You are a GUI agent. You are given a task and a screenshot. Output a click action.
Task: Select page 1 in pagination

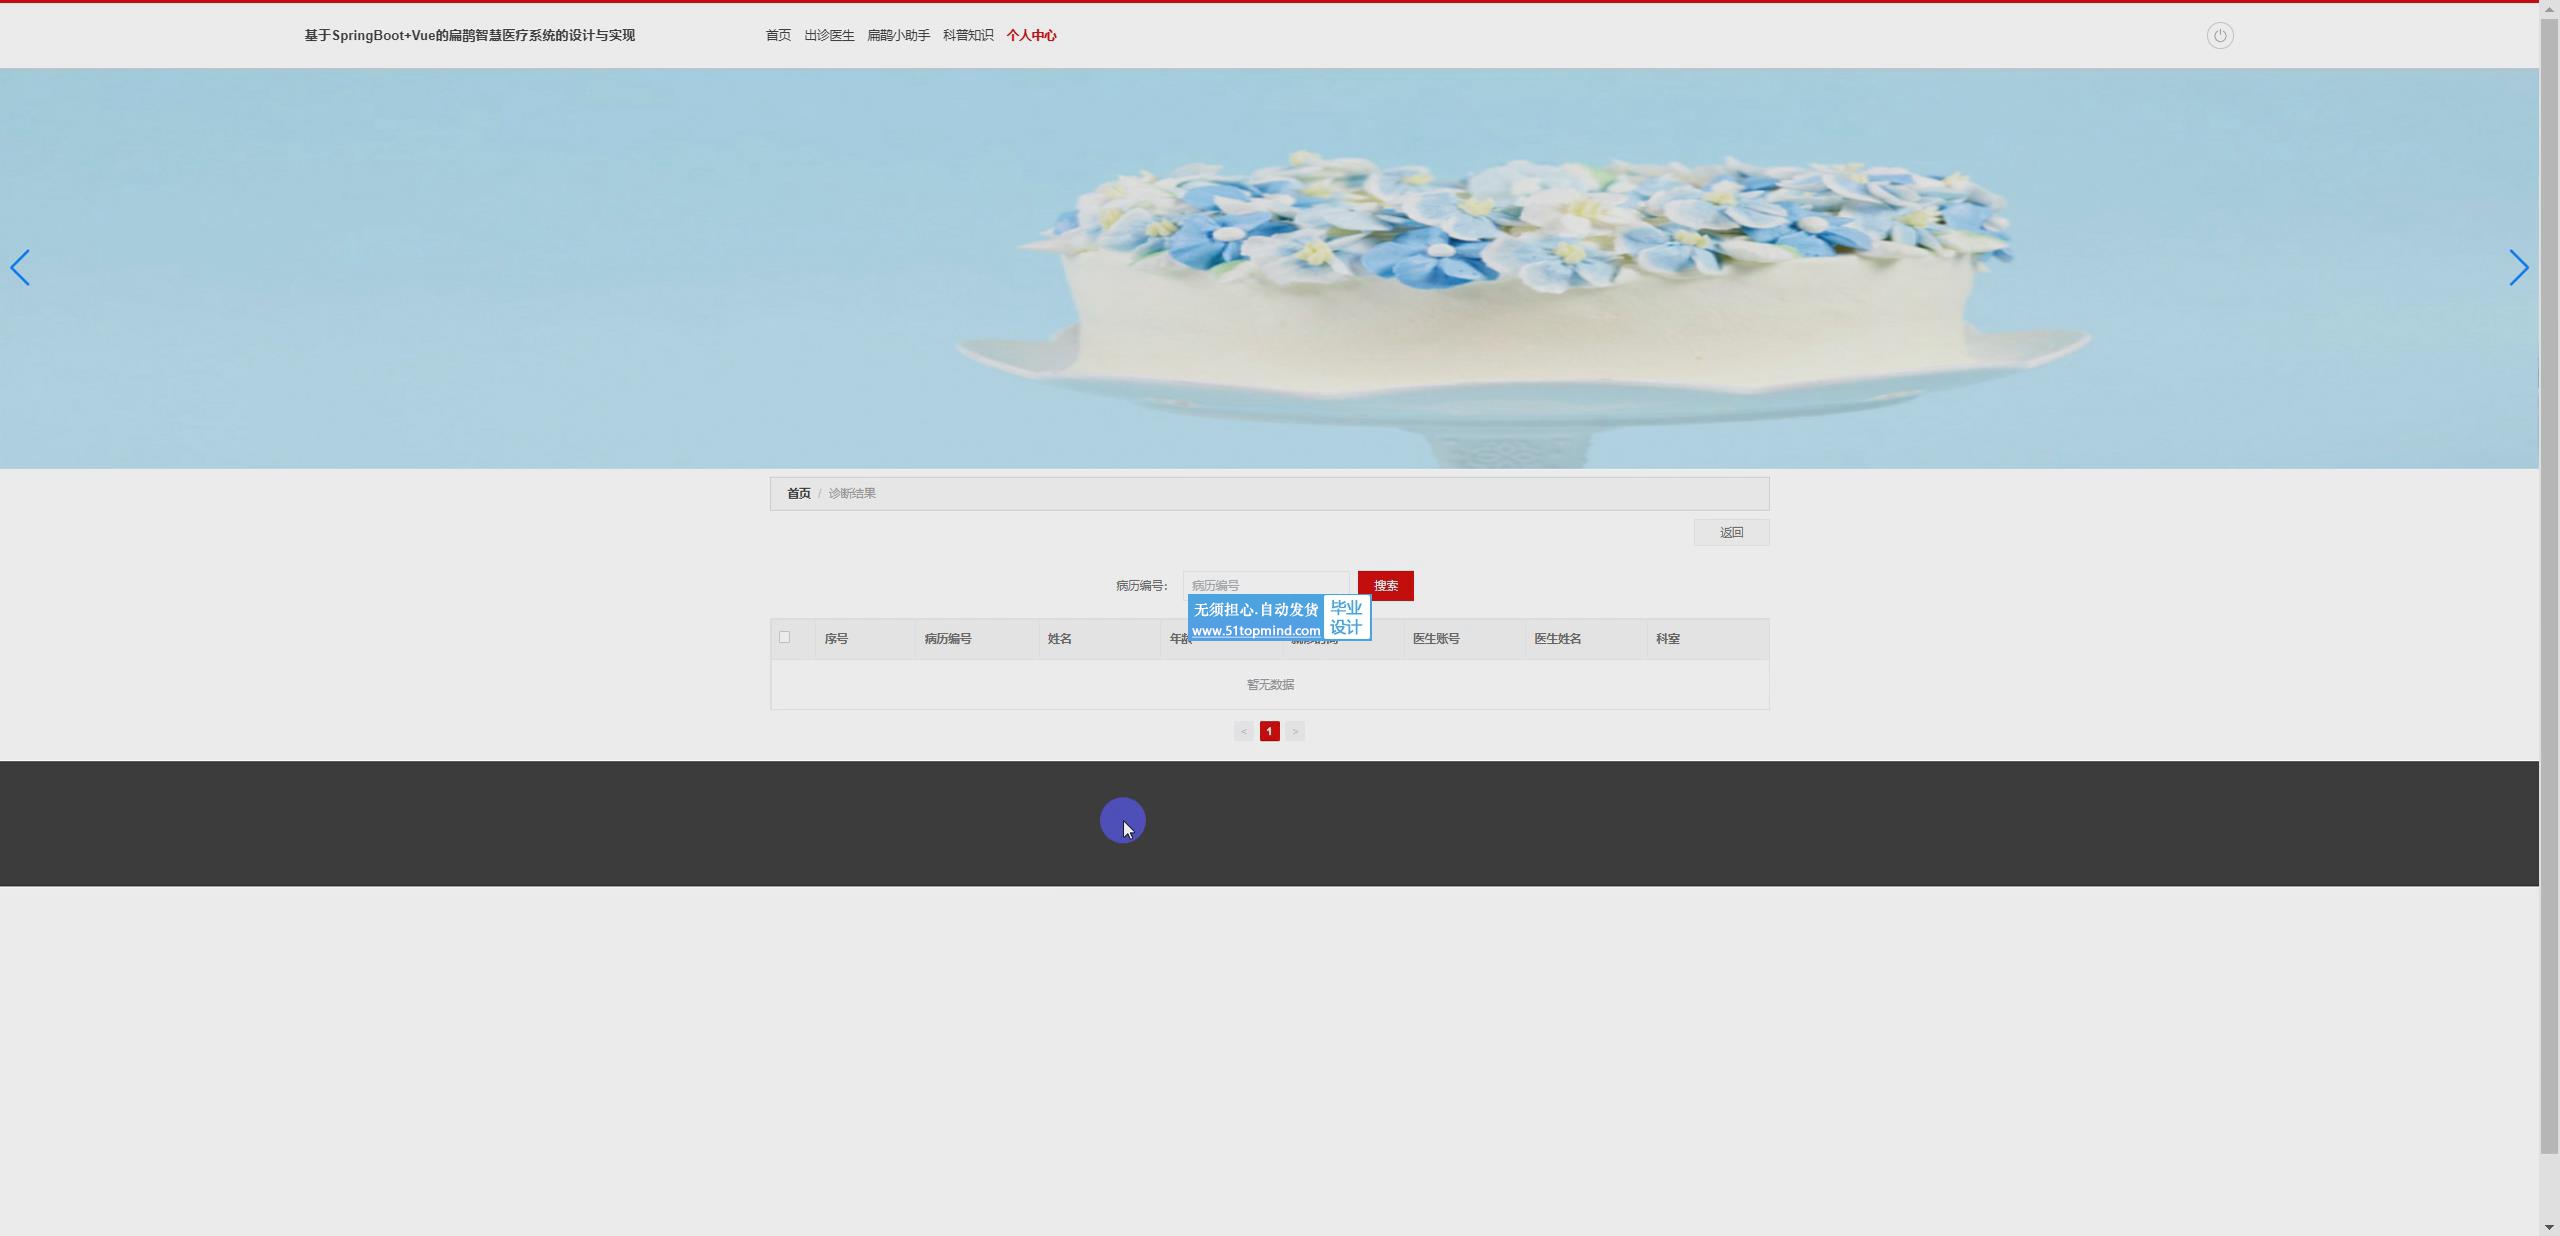(x=1269, y=731)
